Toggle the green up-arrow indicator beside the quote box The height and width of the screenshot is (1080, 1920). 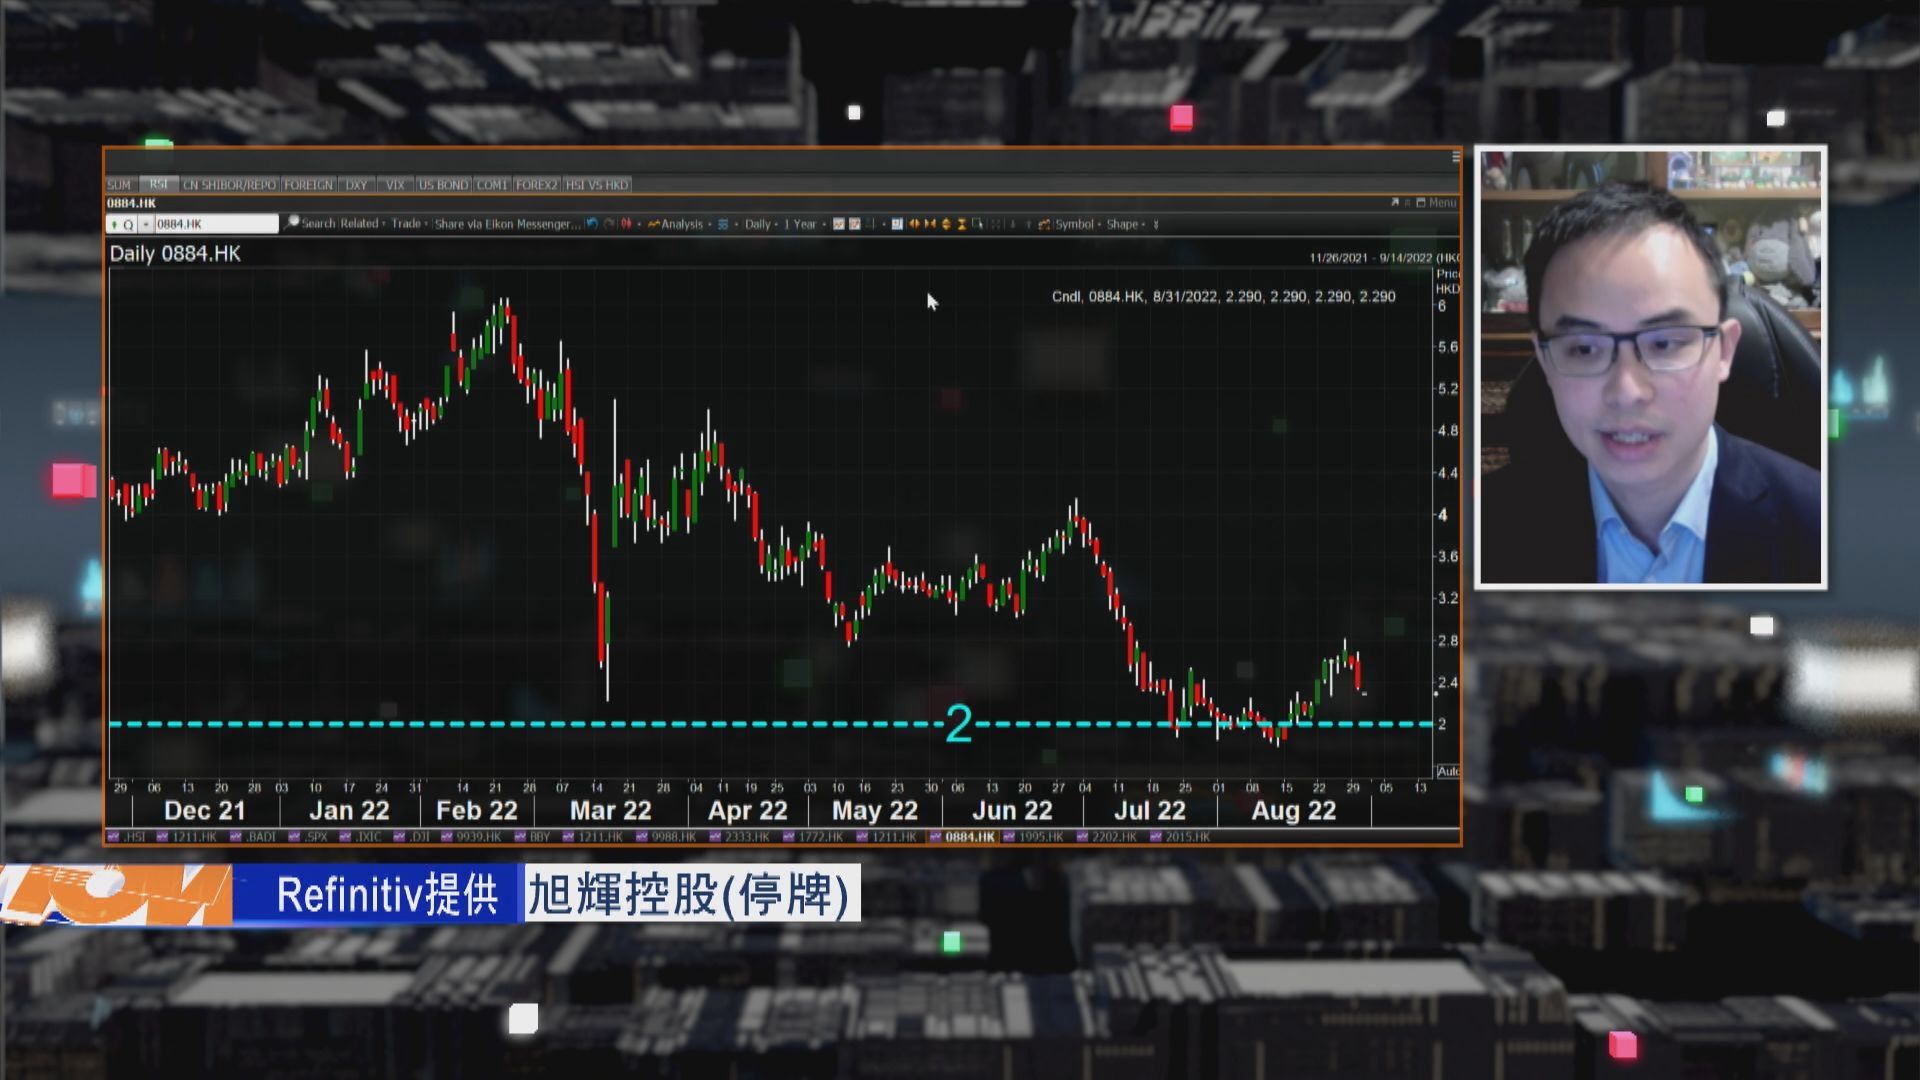pyautogui.click(x=113, y=224)
